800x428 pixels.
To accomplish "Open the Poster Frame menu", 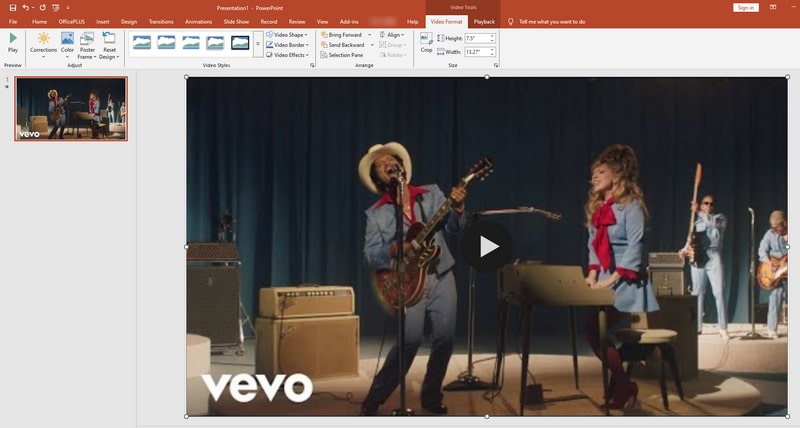I will point(87,46).
